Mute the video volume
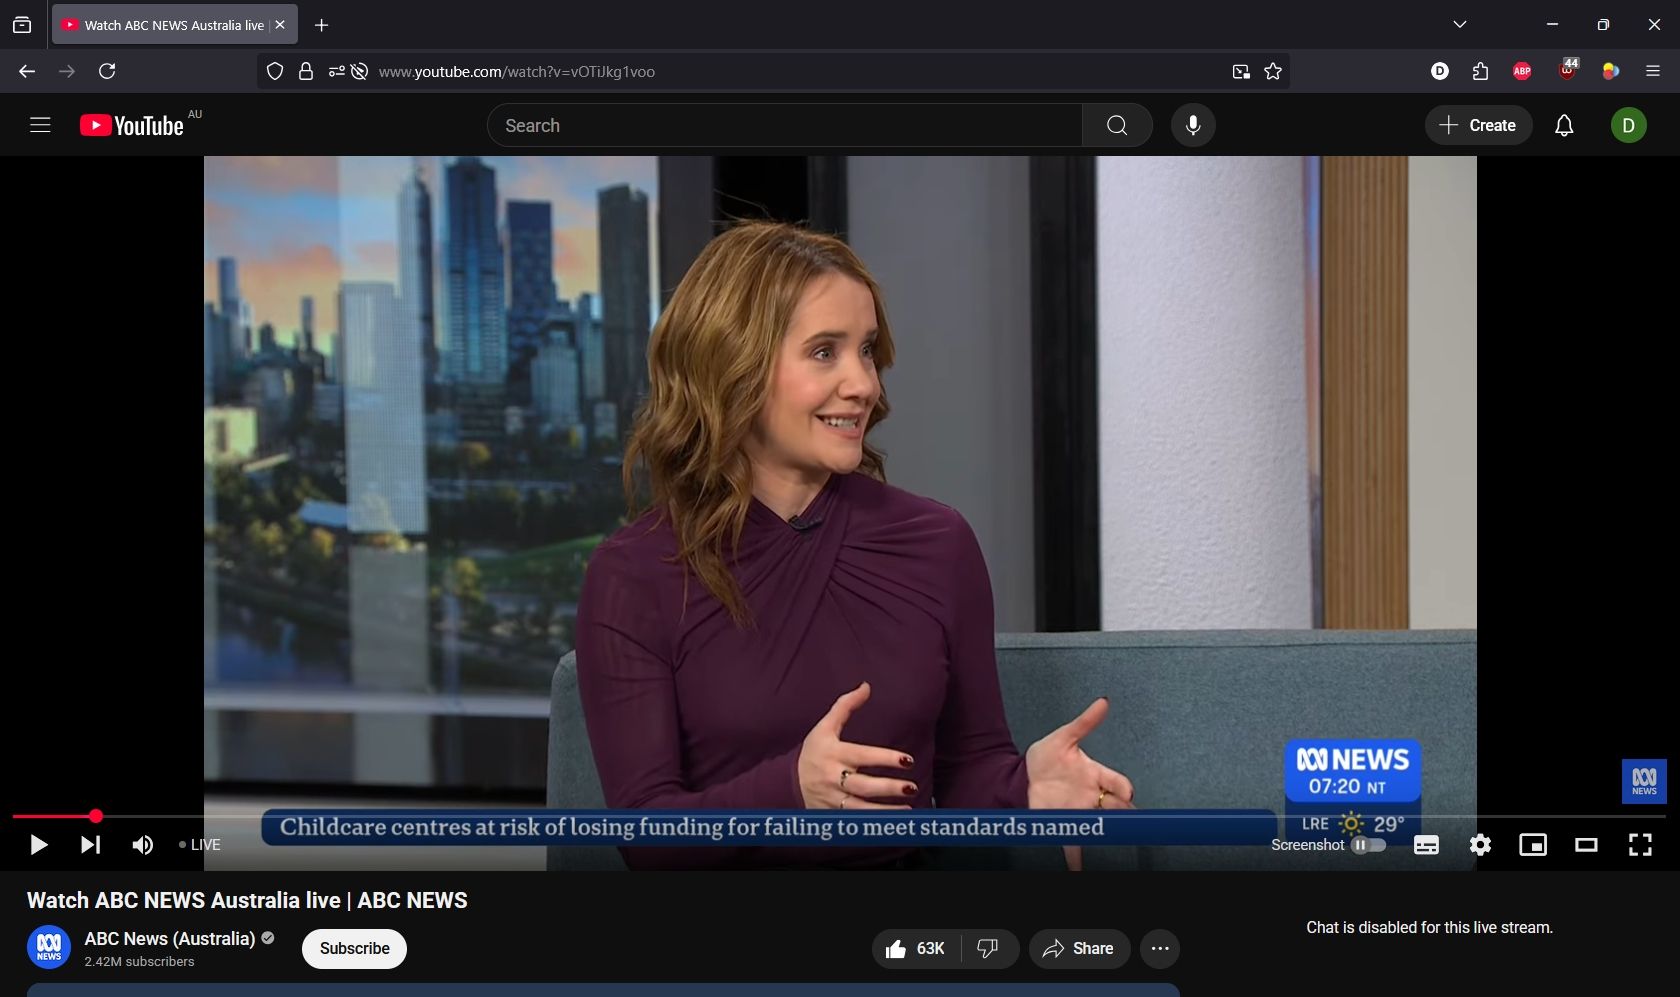The height and width of the screenshot is (997, 1680). (x=143, y=845)
